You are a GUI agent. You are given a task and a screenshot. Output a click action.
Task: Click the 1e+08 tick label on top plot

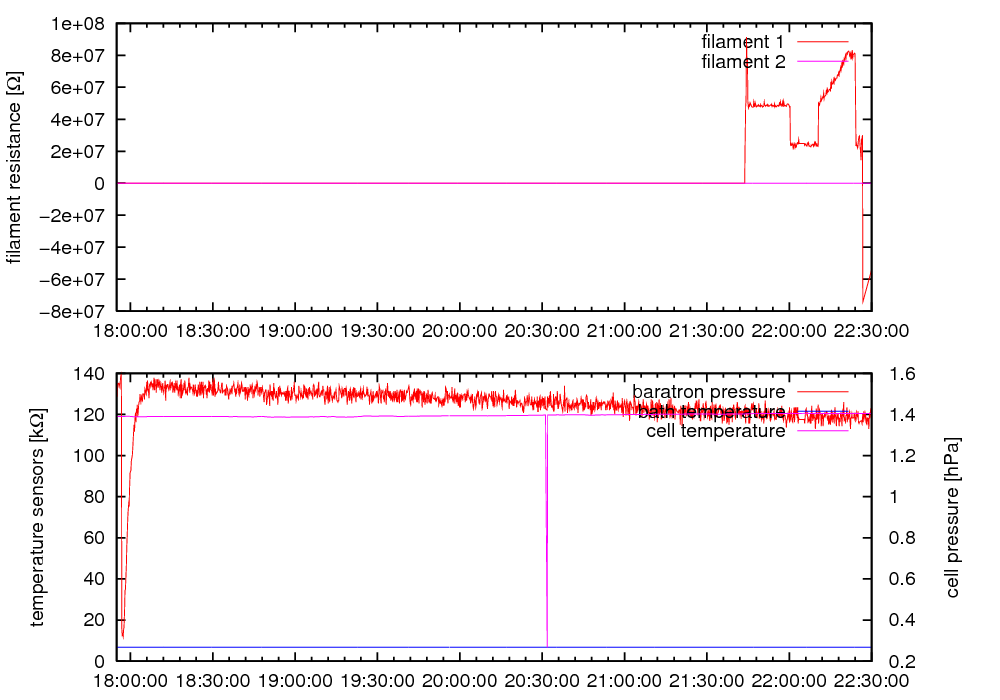(80, 23)
